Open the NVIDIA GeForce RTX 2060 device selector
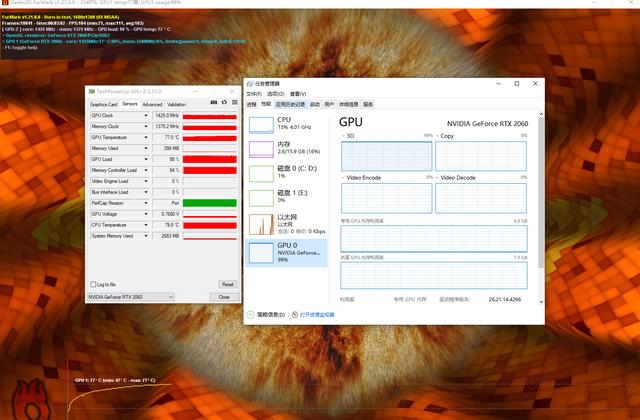640x420 pixels. [x=131, y=297]
